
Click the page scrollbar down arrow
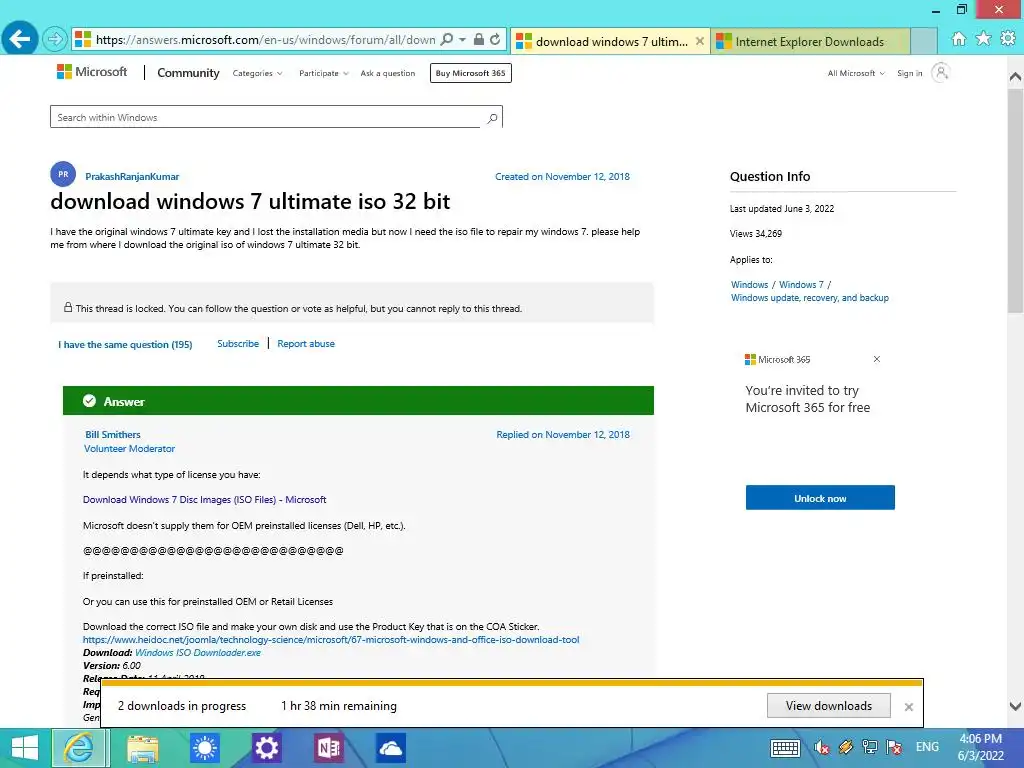1016,706
